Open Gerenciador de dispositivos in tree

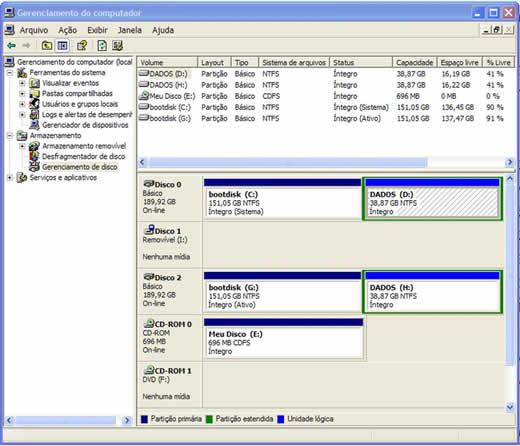click(85, 125)
